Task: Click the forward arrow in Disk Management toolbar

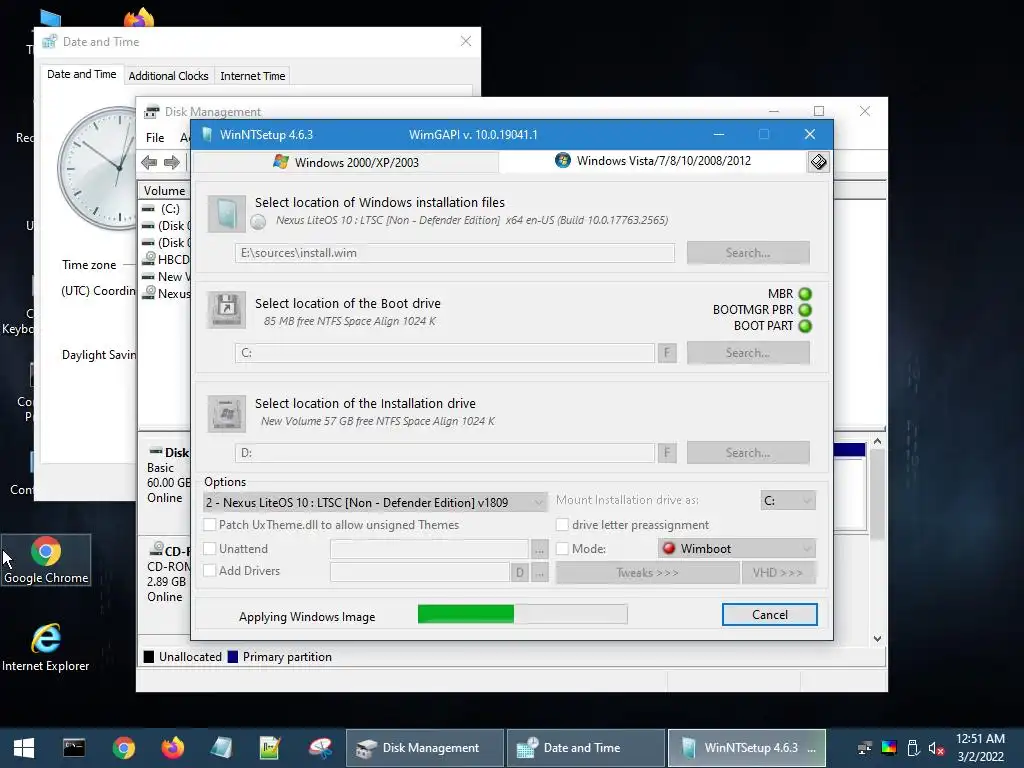Action: (x=172, y=162)
